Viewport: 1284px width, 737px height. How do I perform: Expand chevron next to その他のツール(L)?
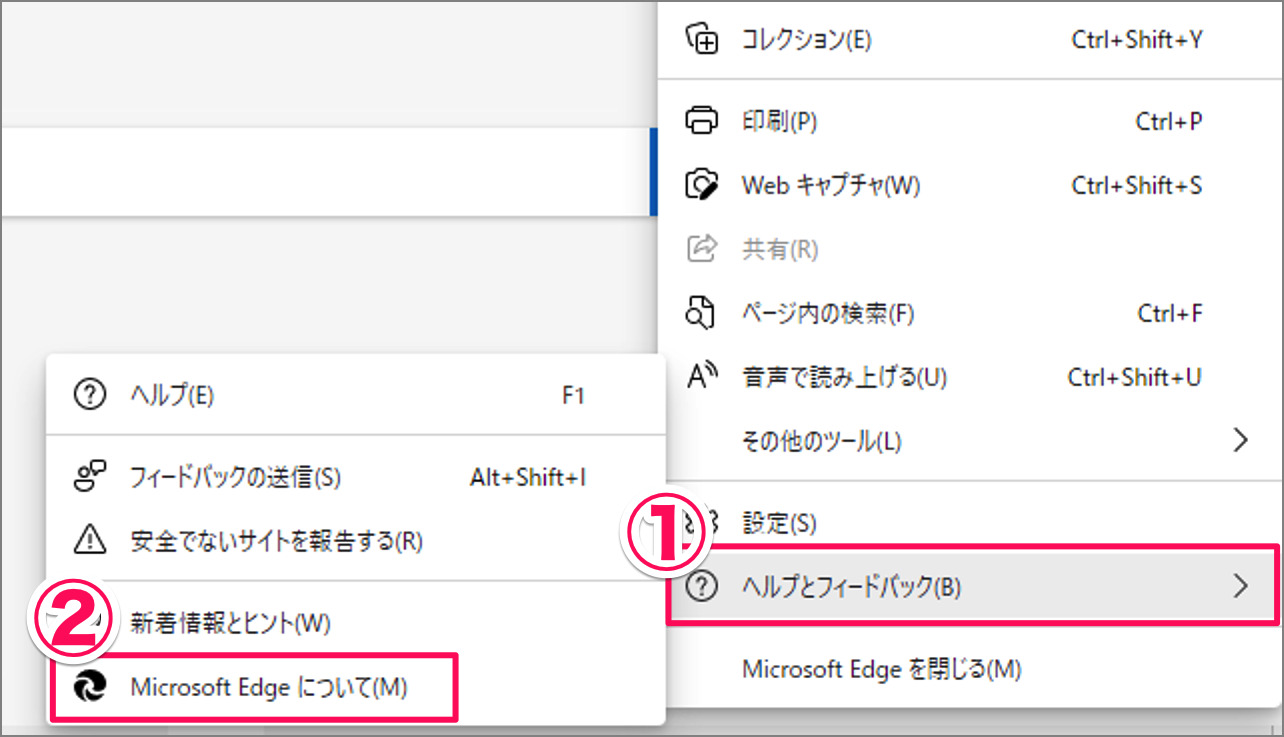pyautogui.click(x=1241, y=439)
